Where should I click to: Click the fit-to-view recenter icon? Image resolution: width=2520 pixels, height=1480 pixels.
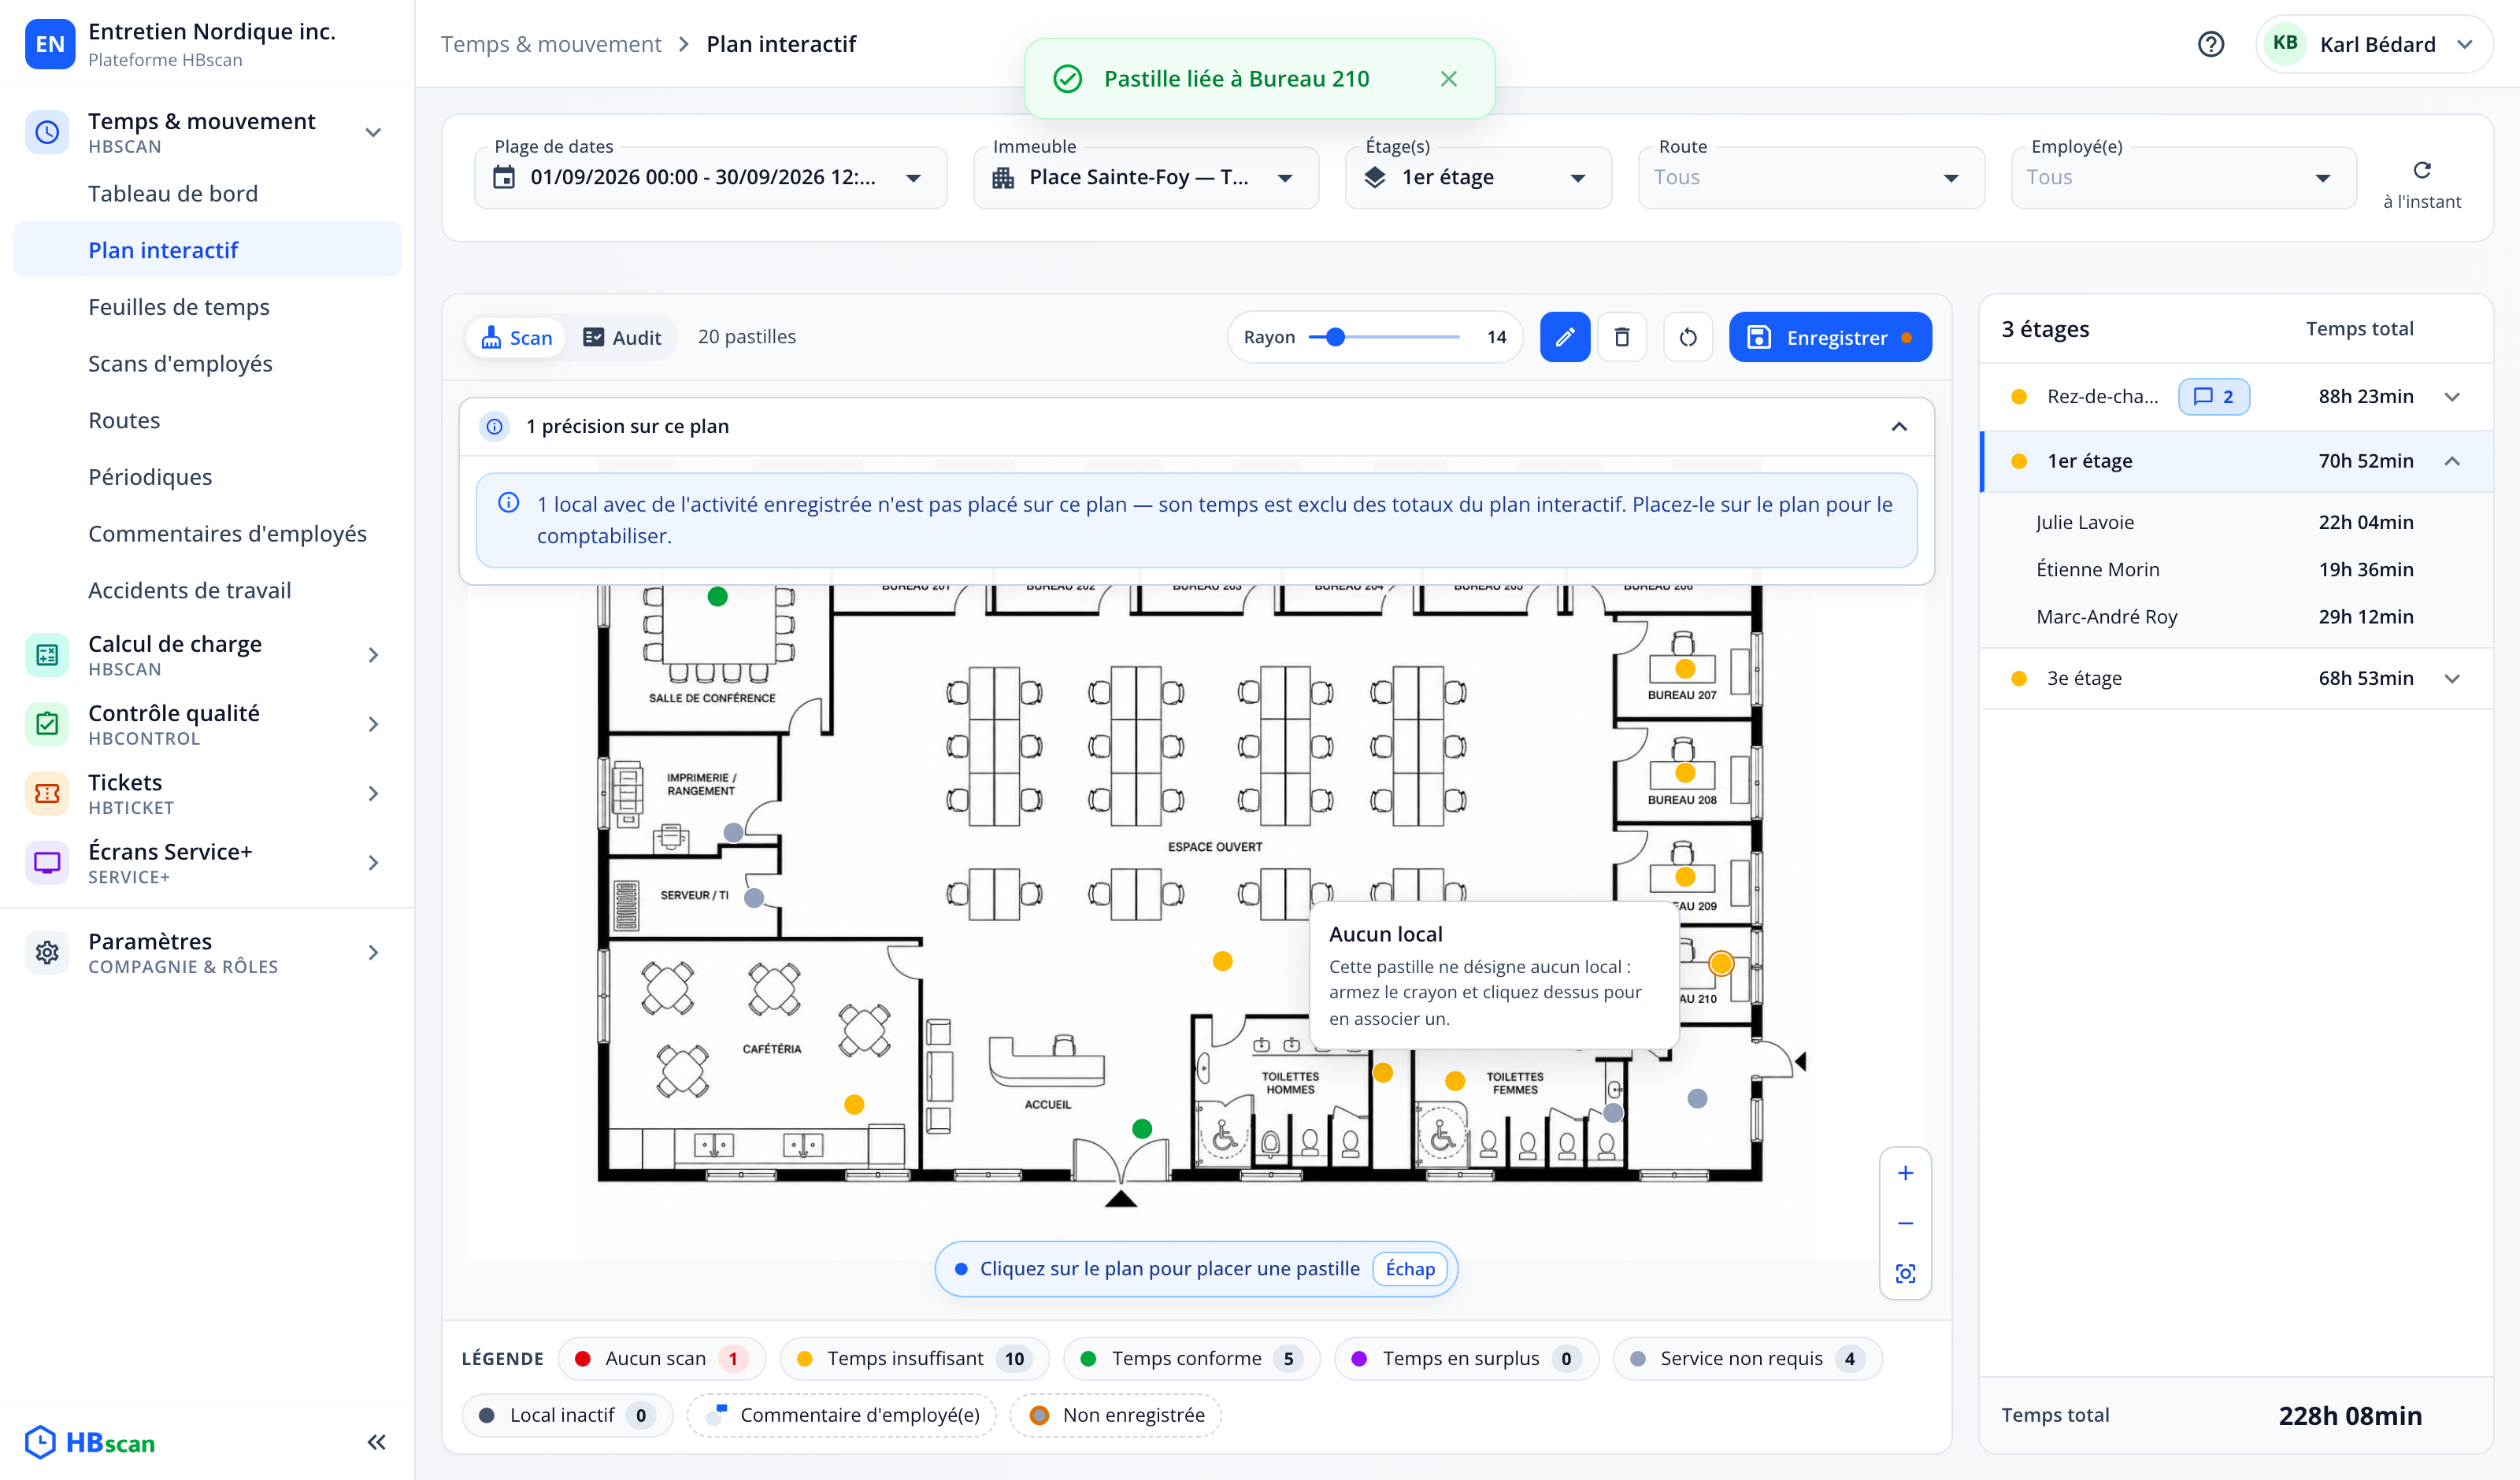[x=1906, y=1273]
